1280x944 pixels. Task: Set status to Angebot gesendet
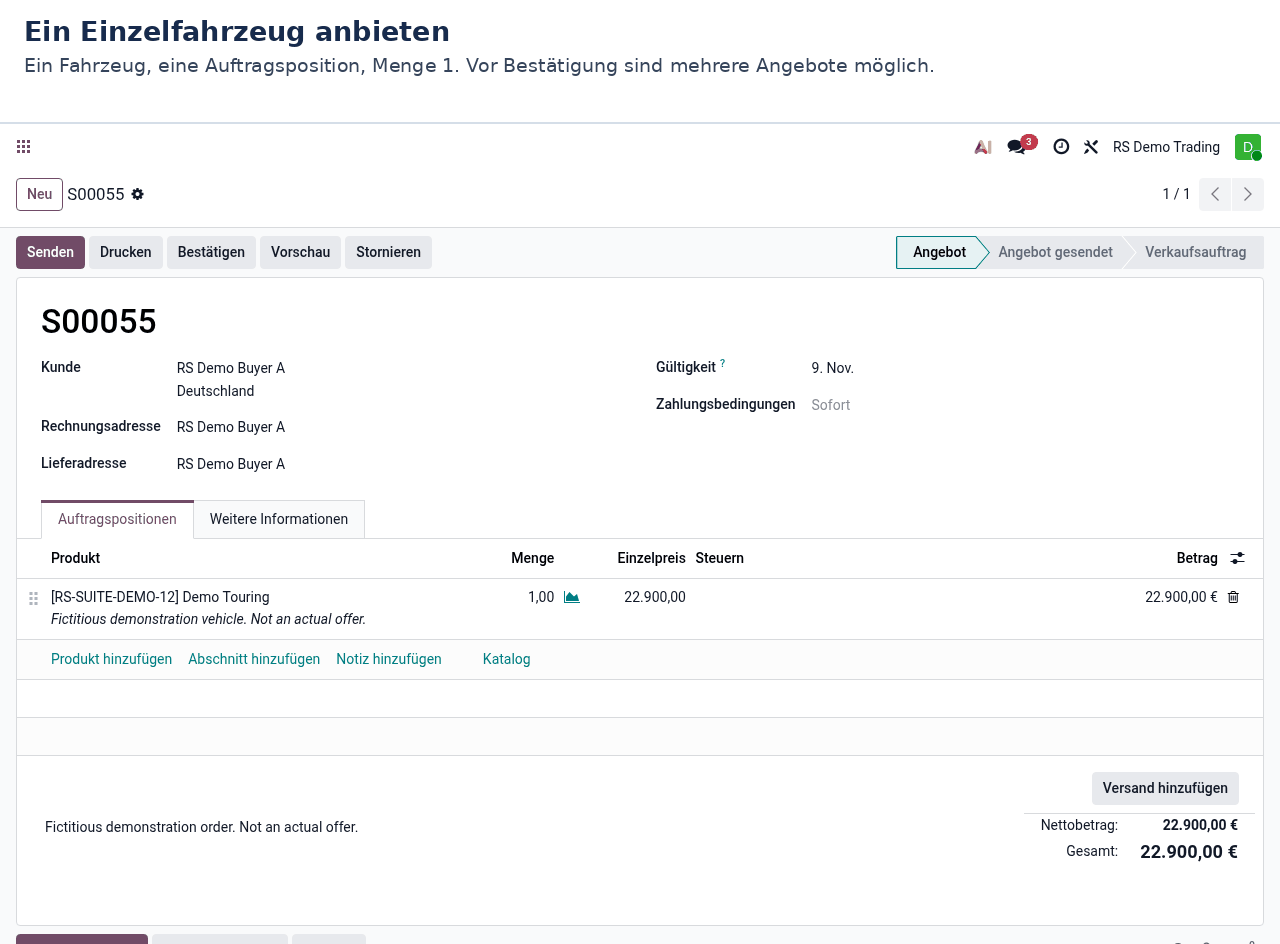tap(1055, 252)
